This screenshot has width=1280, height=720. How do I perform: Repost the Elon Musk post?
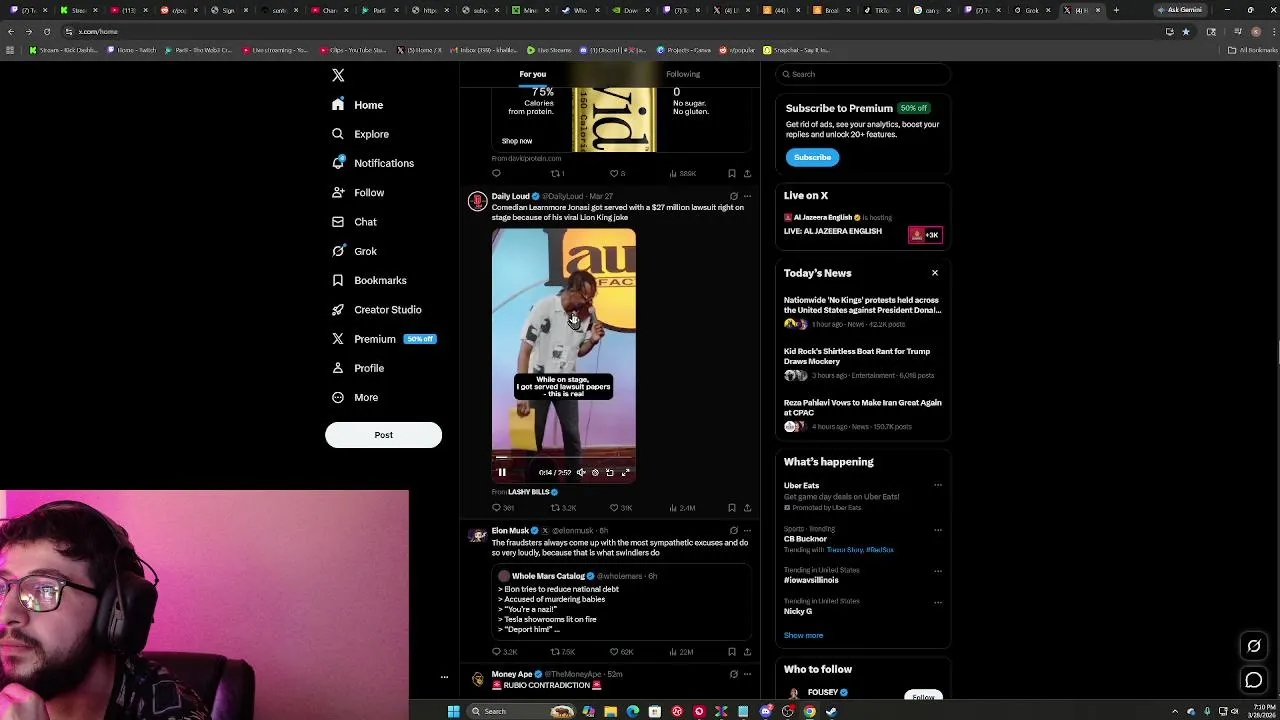coord(563,652)
